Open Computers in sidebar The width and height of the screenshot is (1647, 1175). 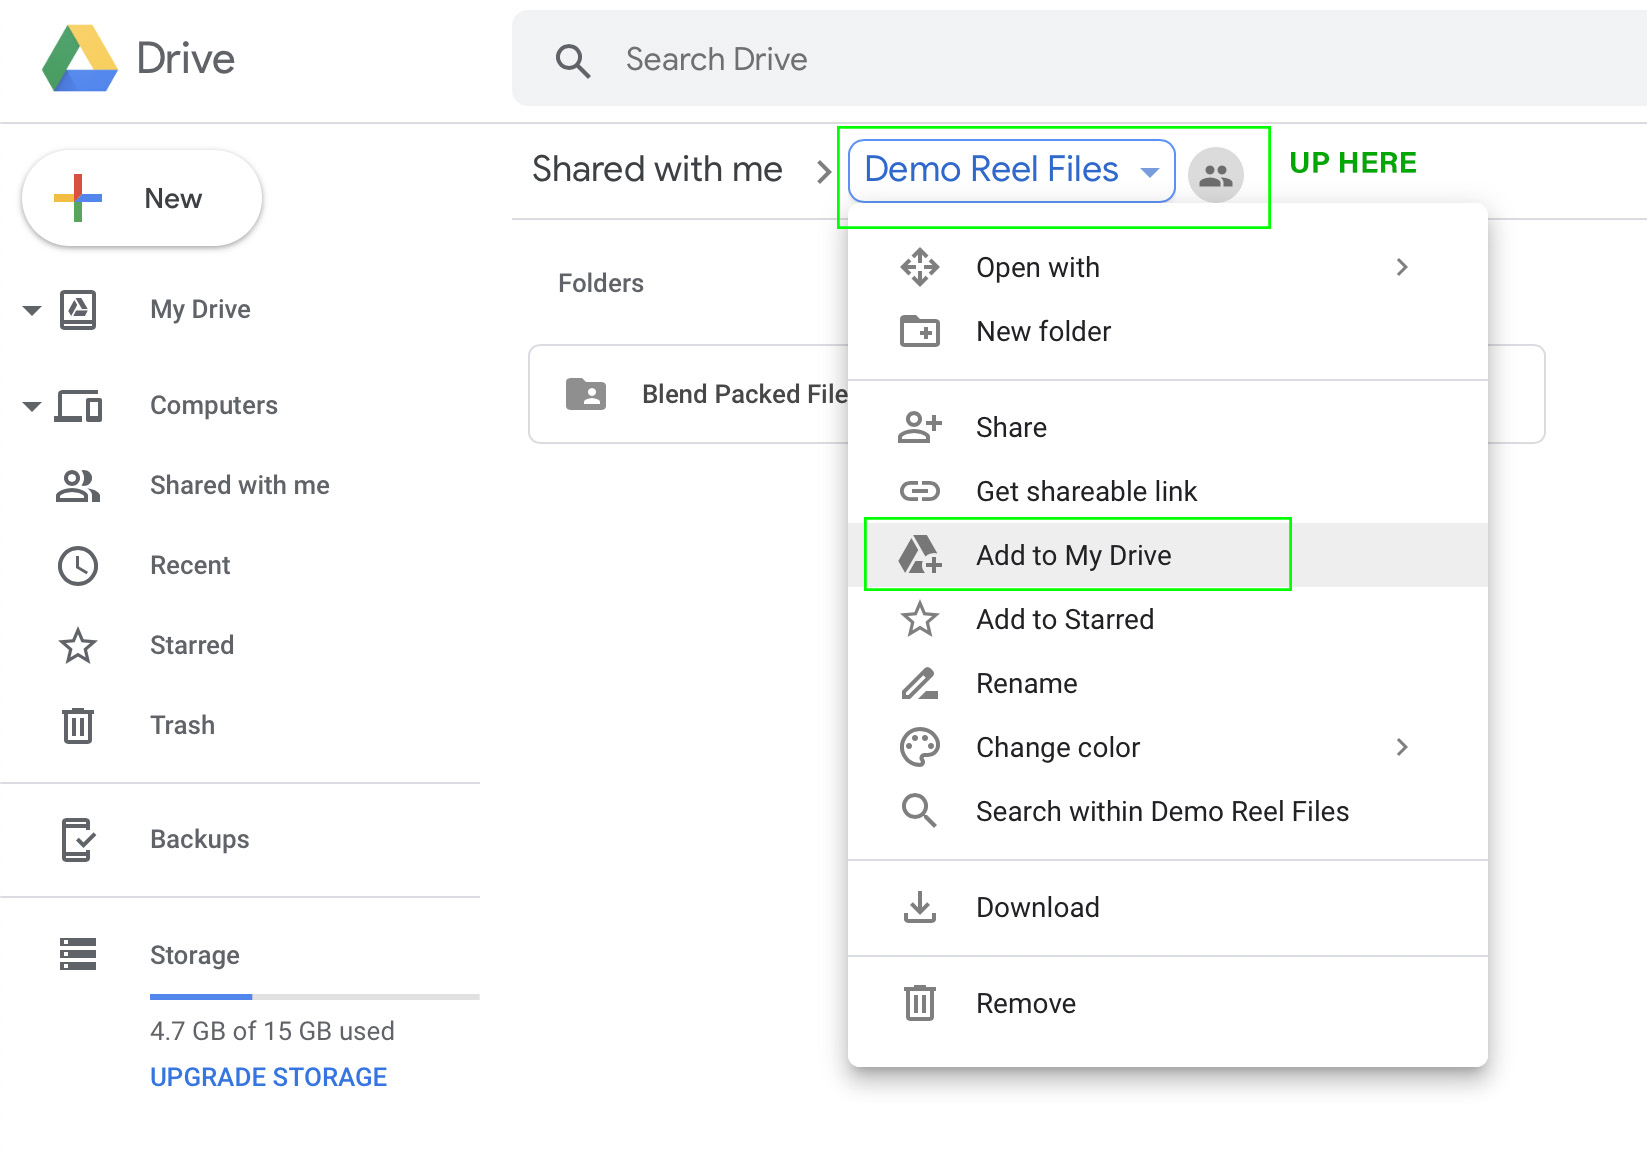(214, 405)
